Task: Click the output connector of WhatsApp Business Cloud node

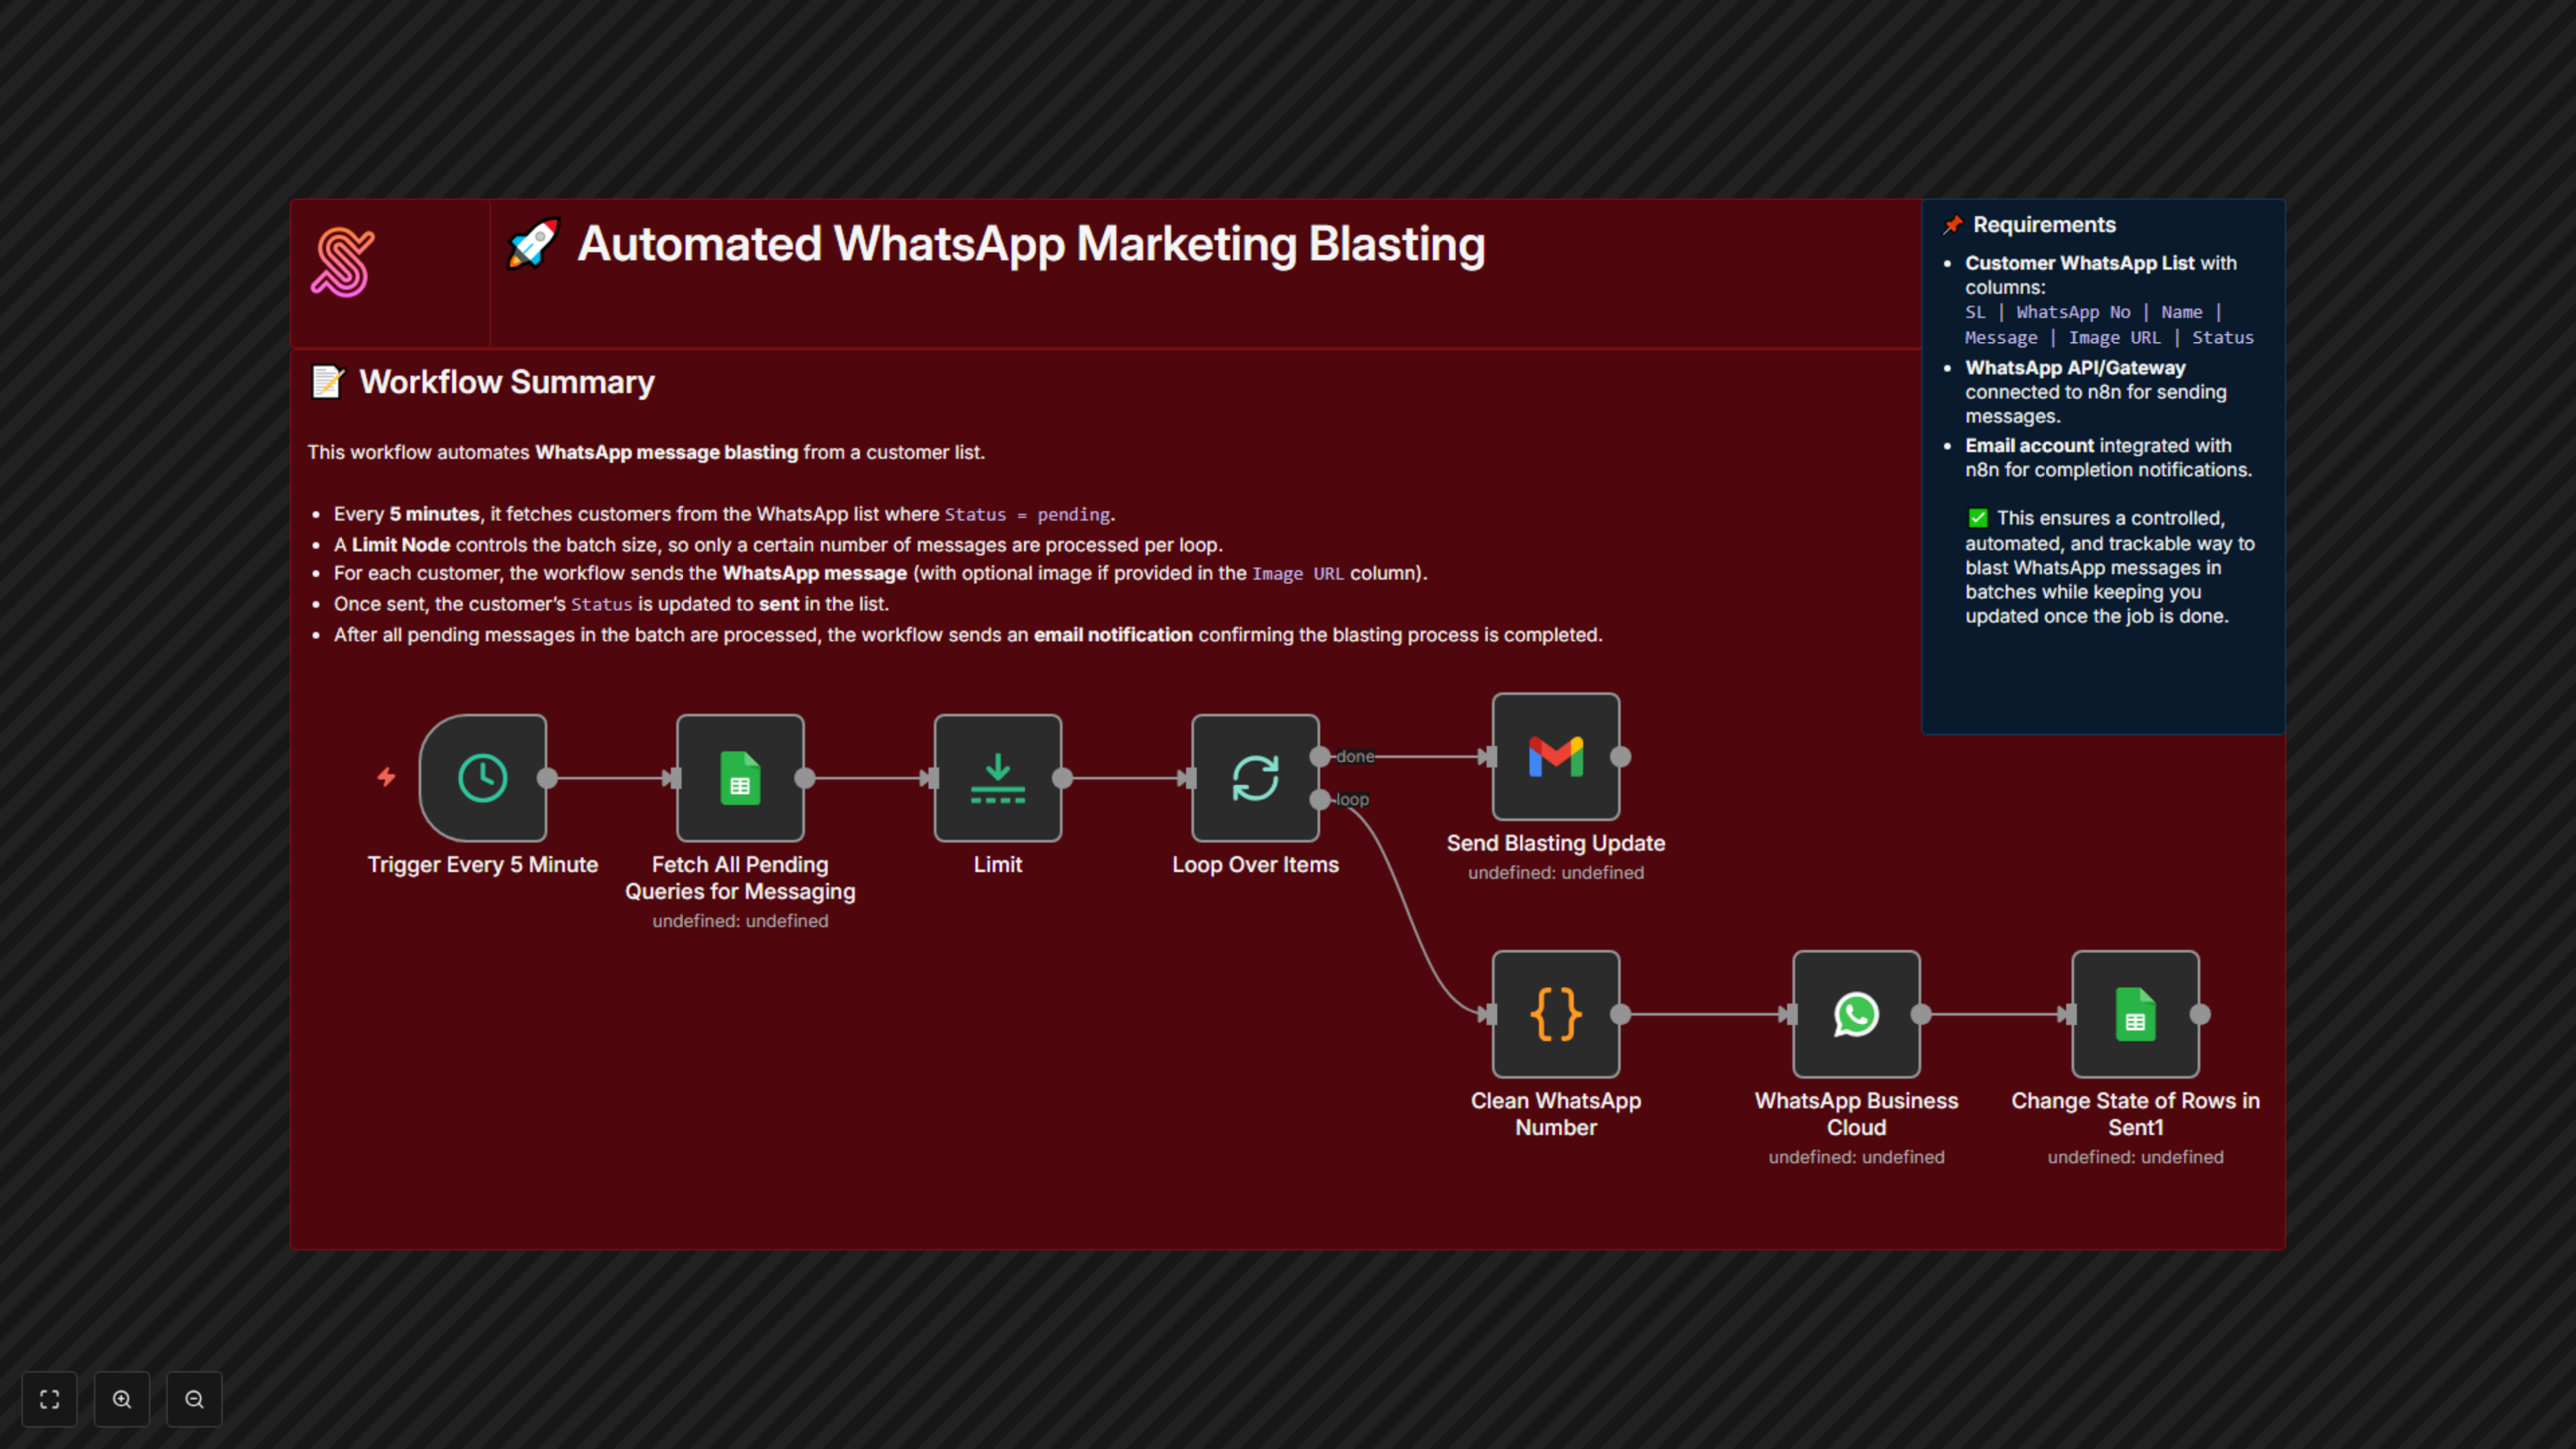Action: (1920, 1014)
